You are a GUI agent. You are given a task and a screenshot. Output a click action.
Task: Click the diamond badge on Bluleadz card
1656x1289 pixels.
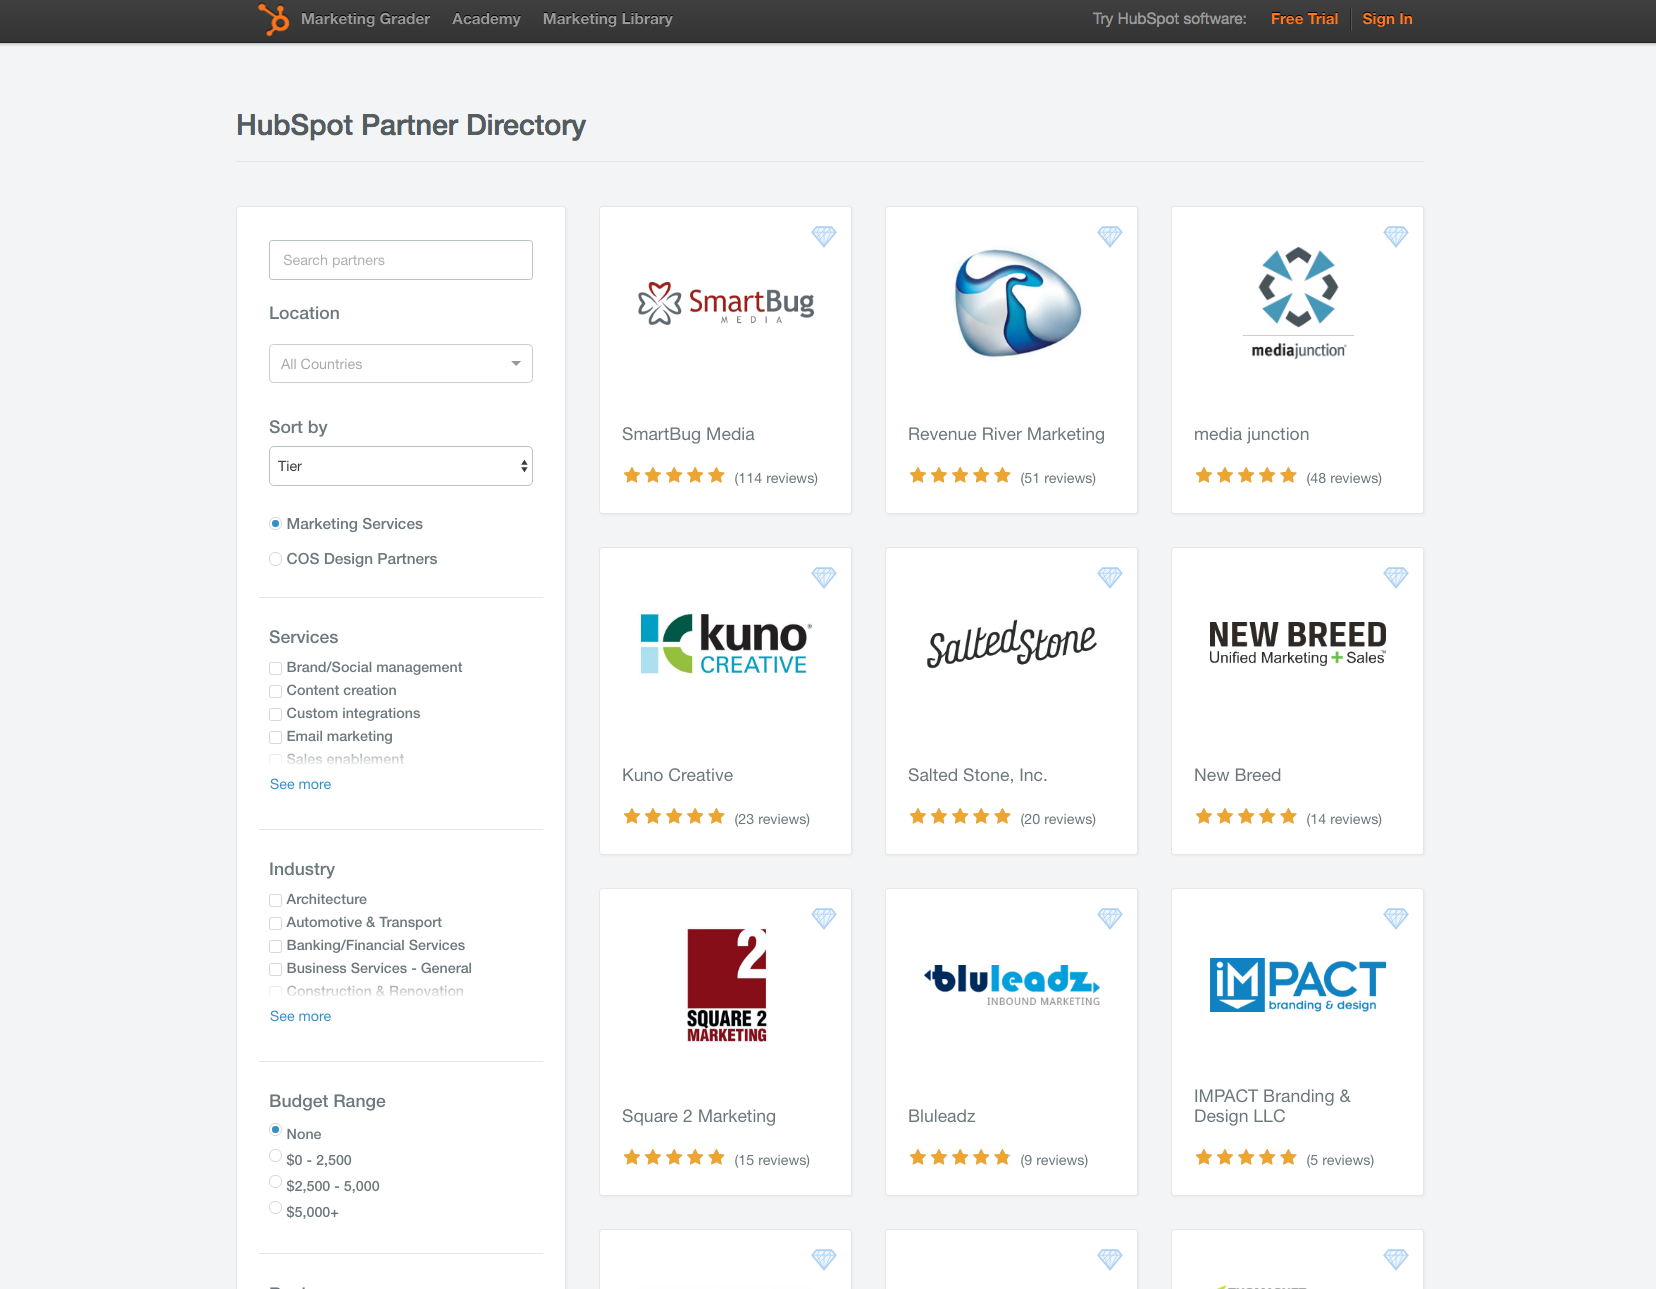(1110, 917)
